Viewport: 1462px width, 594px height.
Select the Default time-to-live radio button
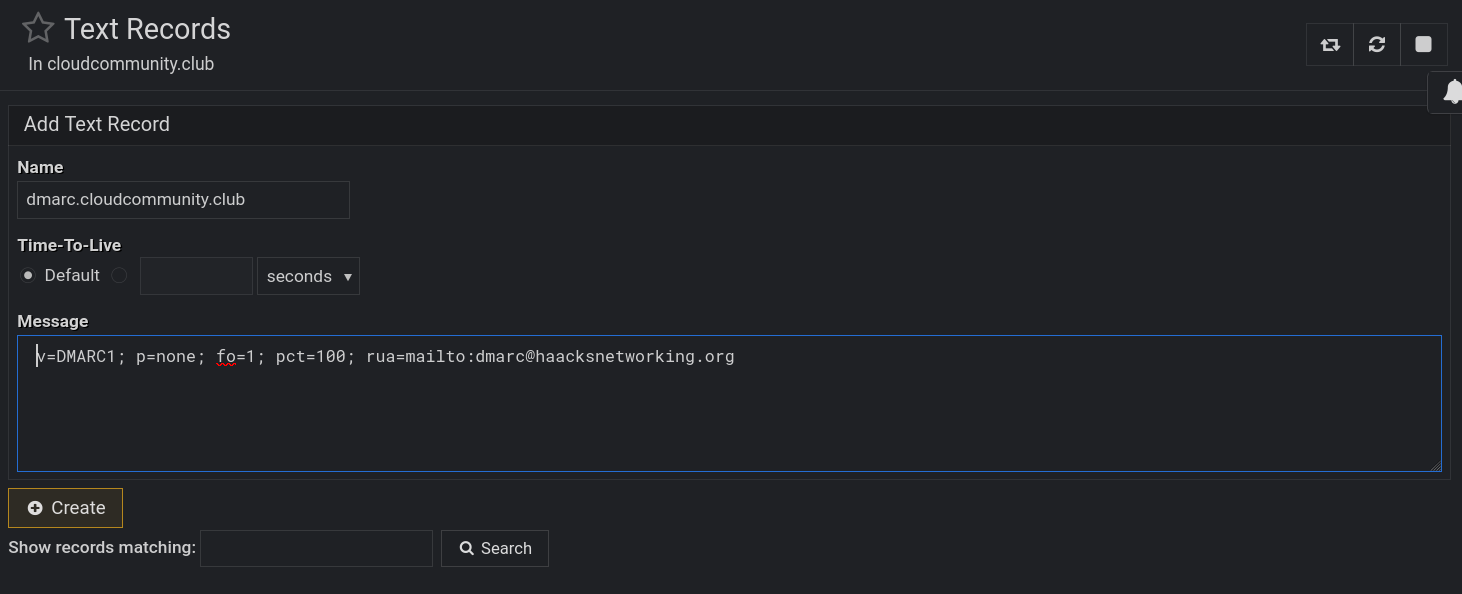[x=28, y=275]
